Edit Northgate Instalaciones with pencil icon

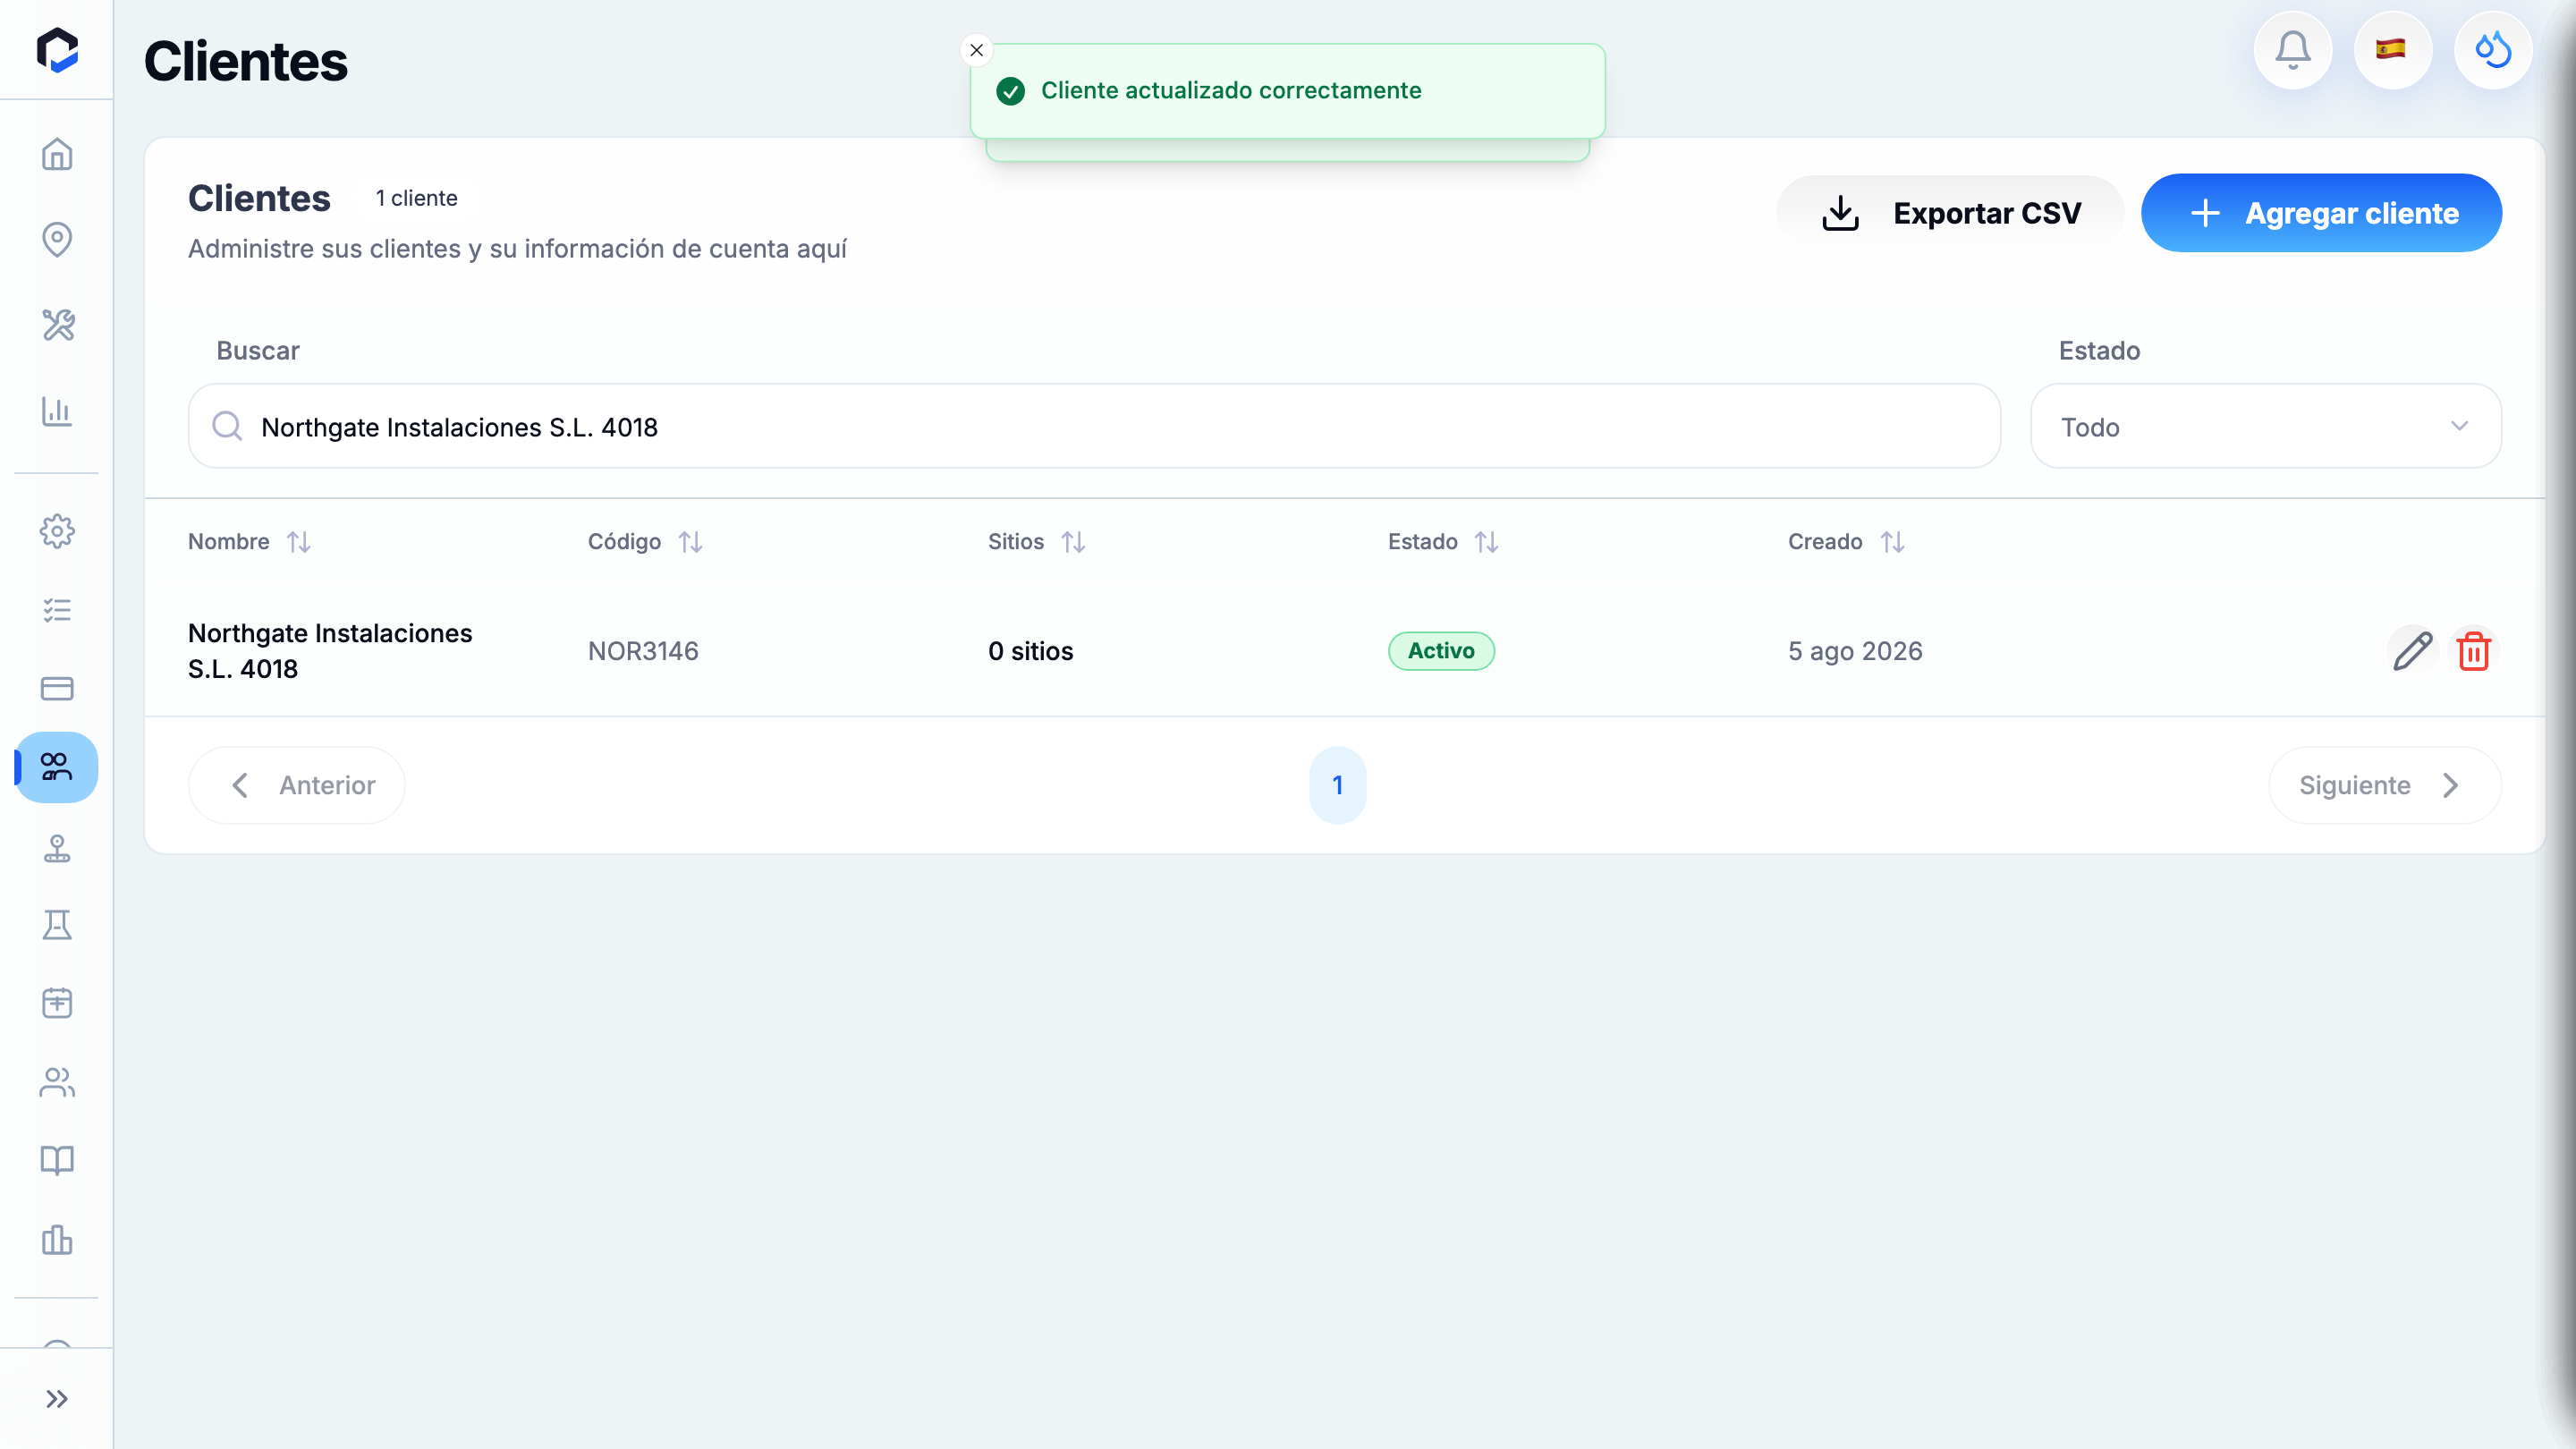pyautogui.click(x=2412, y=651)
